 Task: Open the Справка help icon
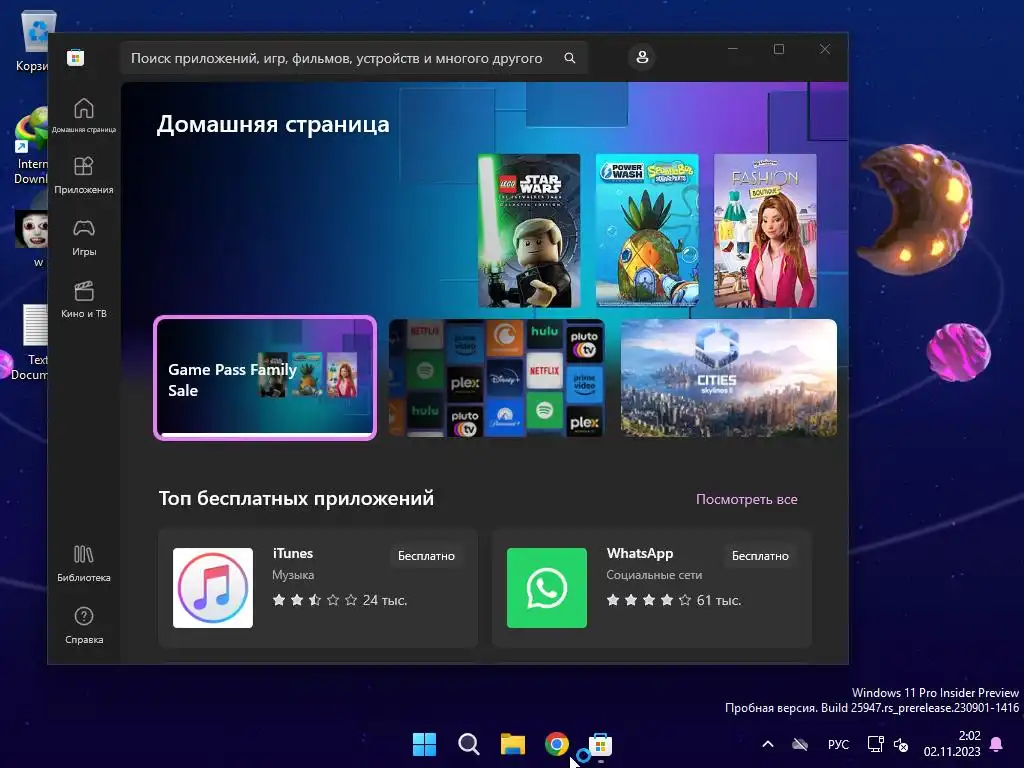pyautogui.click(x=84, y=625)
